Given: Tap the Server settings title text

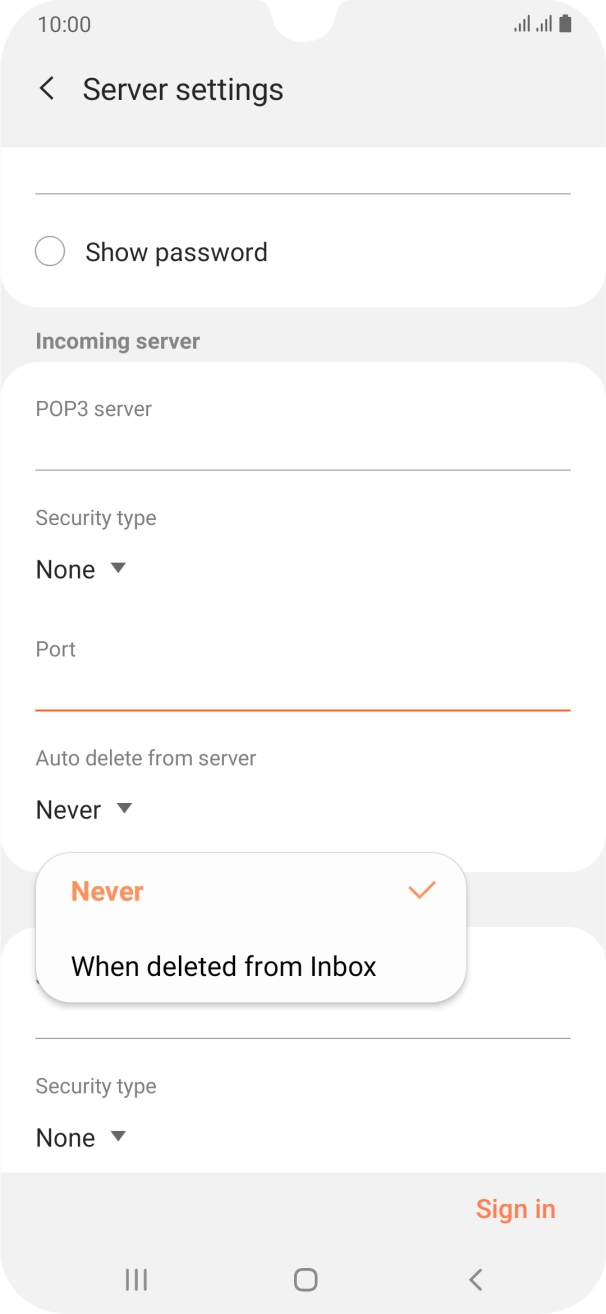Looking at the screenshot, I should pos(183,89).
